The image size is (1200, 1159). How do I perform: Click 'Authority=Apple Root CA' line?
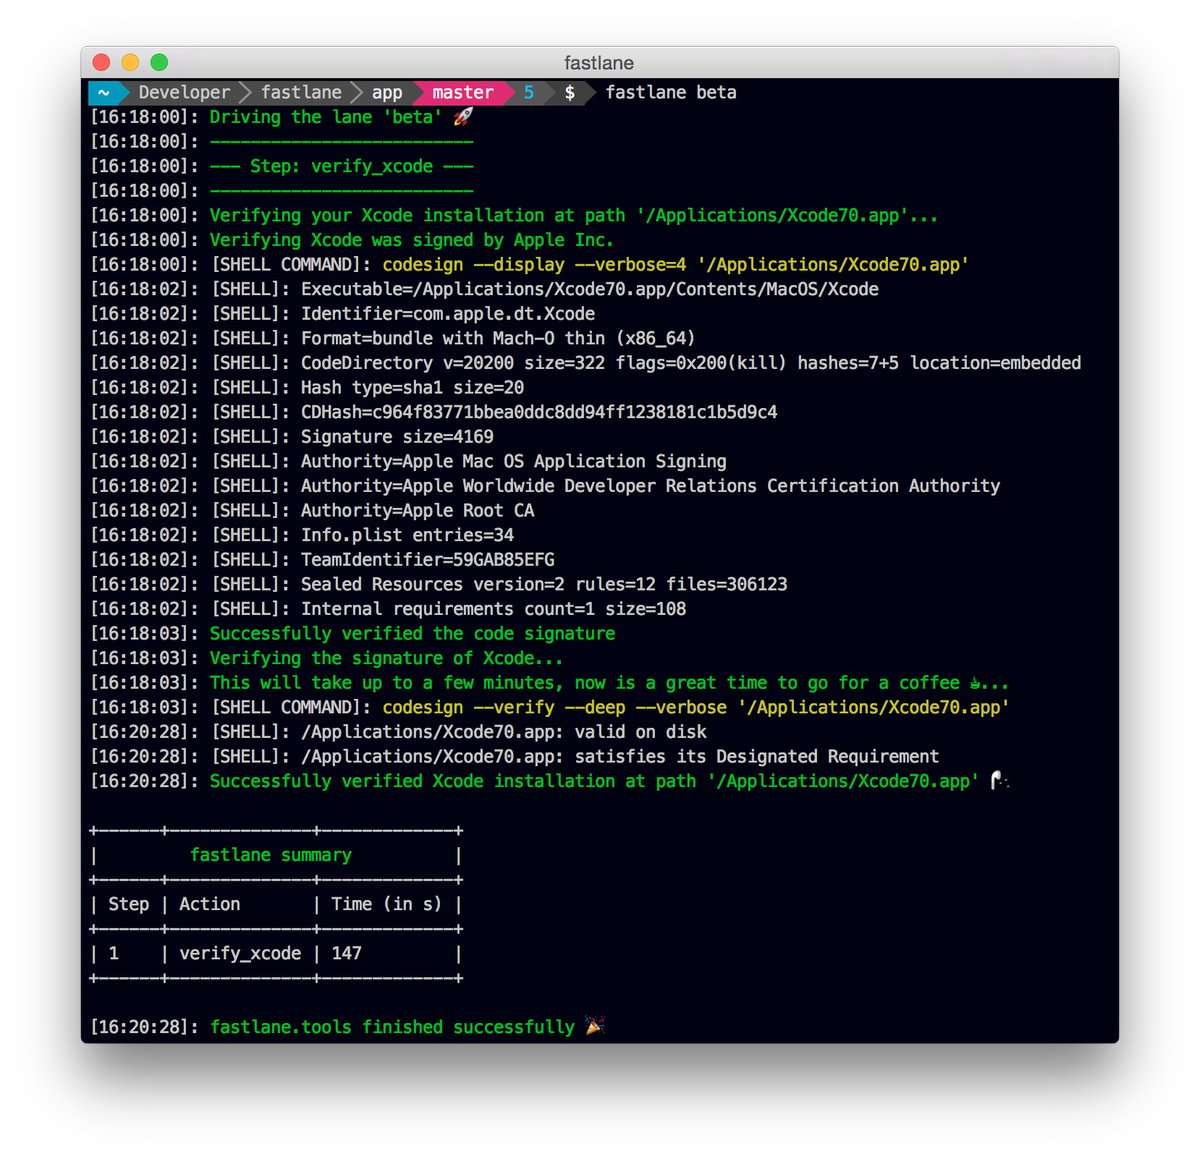tap(418, 510)
